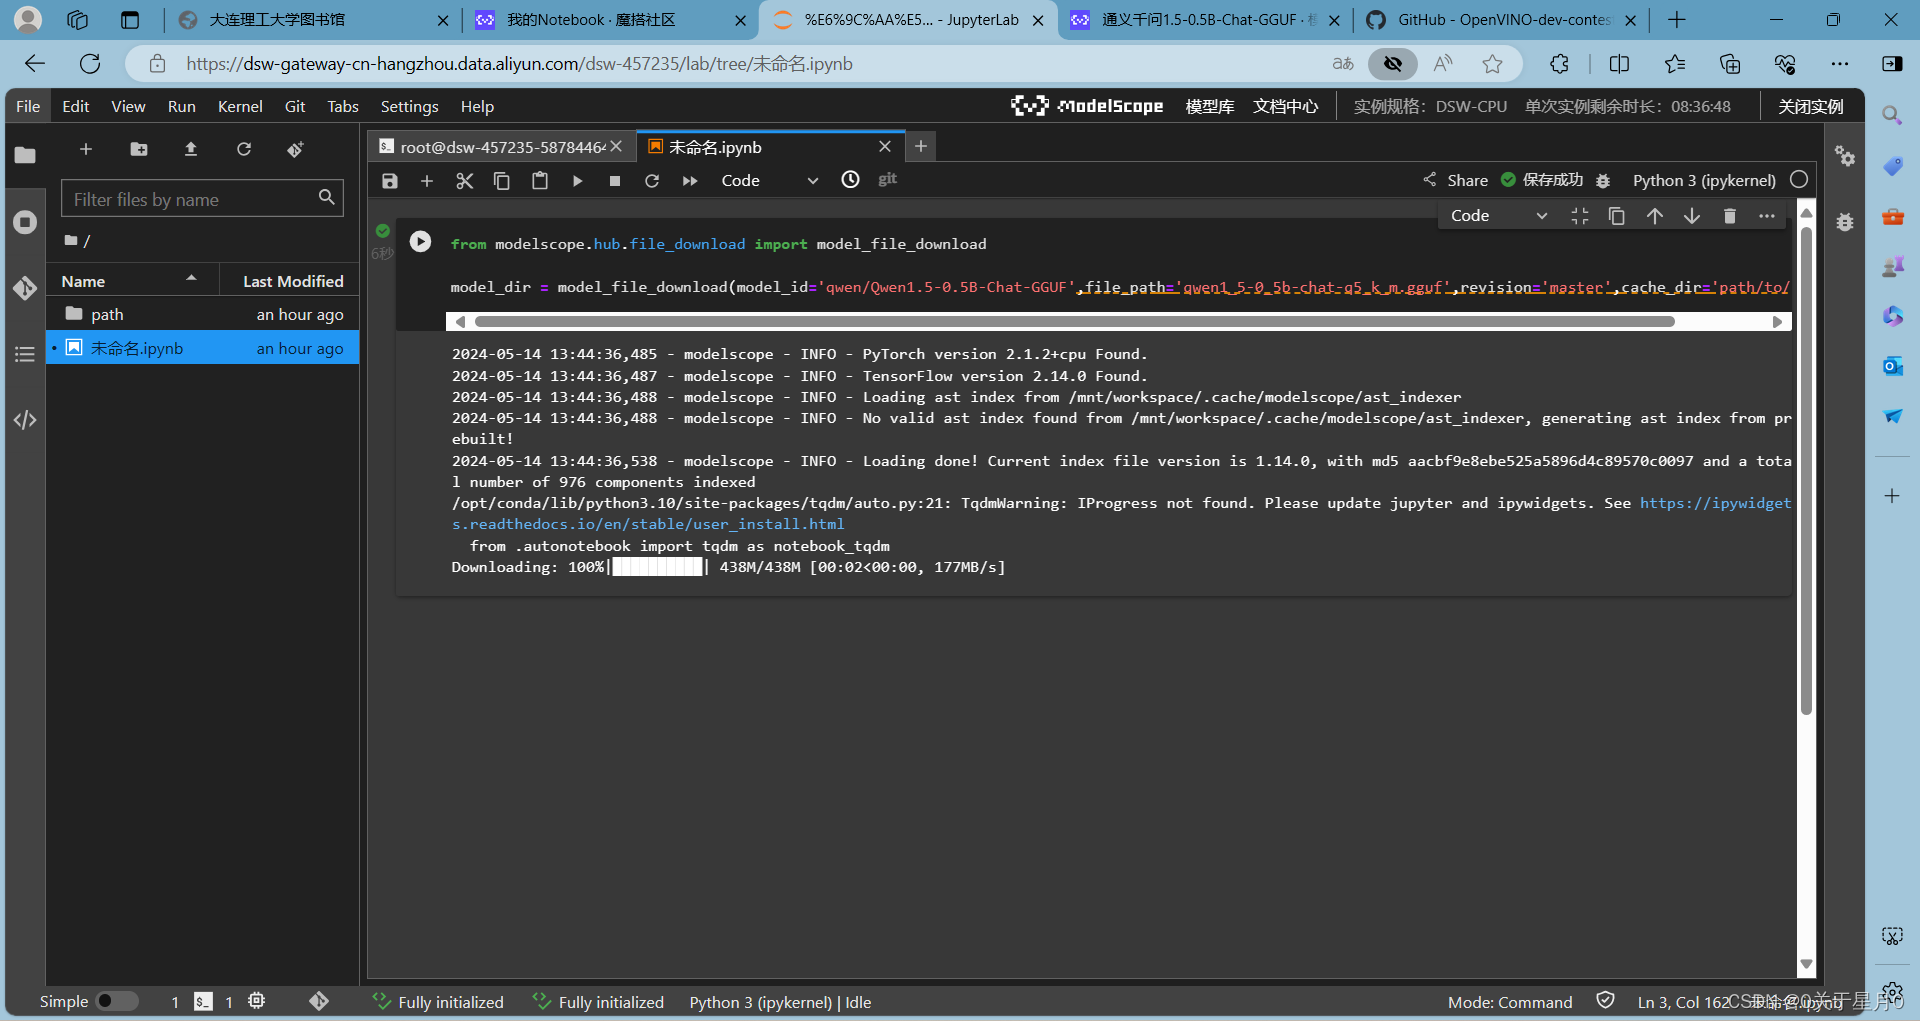Screen dimensions: 1920x1021
Task: Click the horizontal scrollbar of the code cell
Action: click(1075, 322)
